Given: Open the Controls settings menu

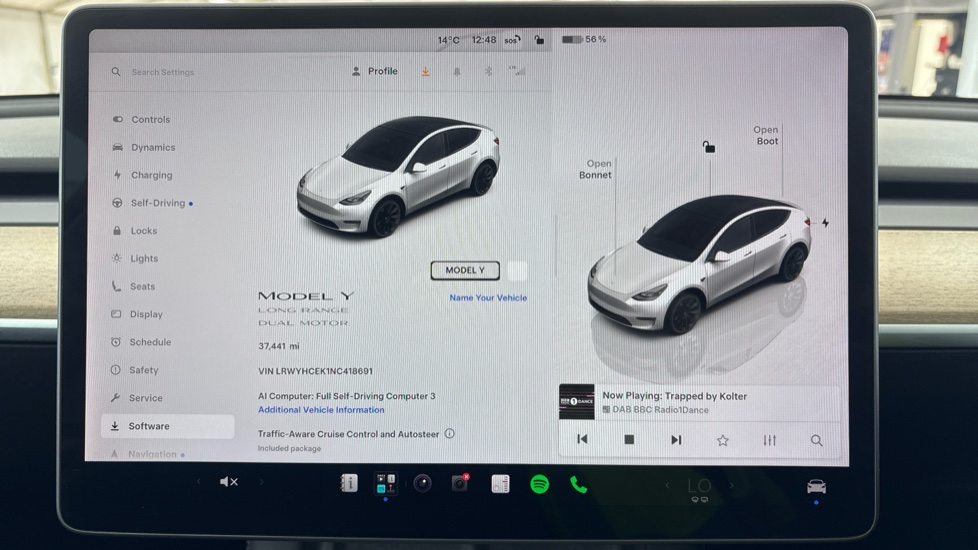Looking at the screenshot, I should coord(150,119).
